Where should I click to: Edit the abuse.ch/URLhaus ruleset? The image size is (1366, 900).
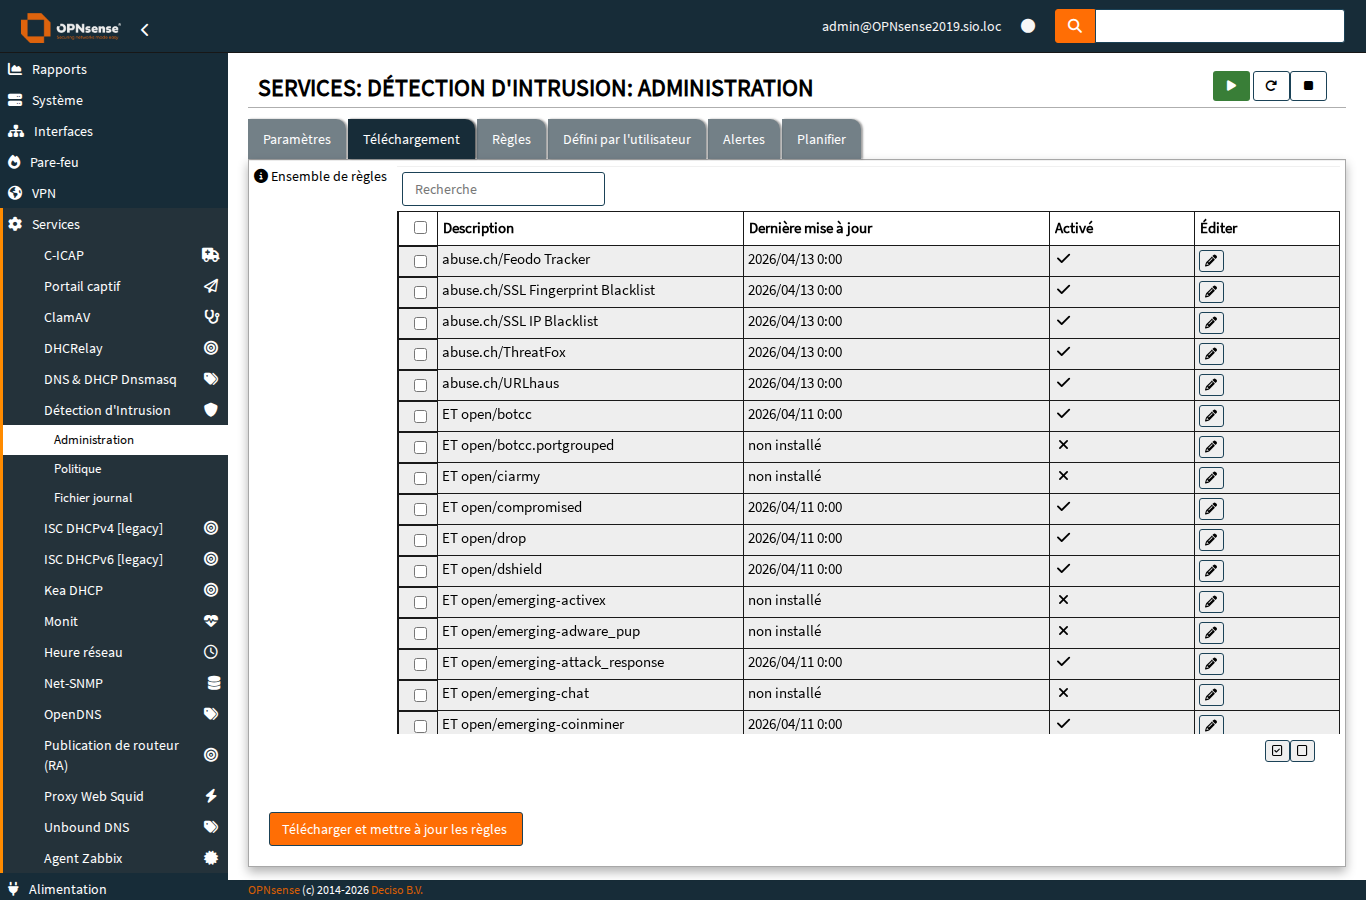pos(1211,385)
